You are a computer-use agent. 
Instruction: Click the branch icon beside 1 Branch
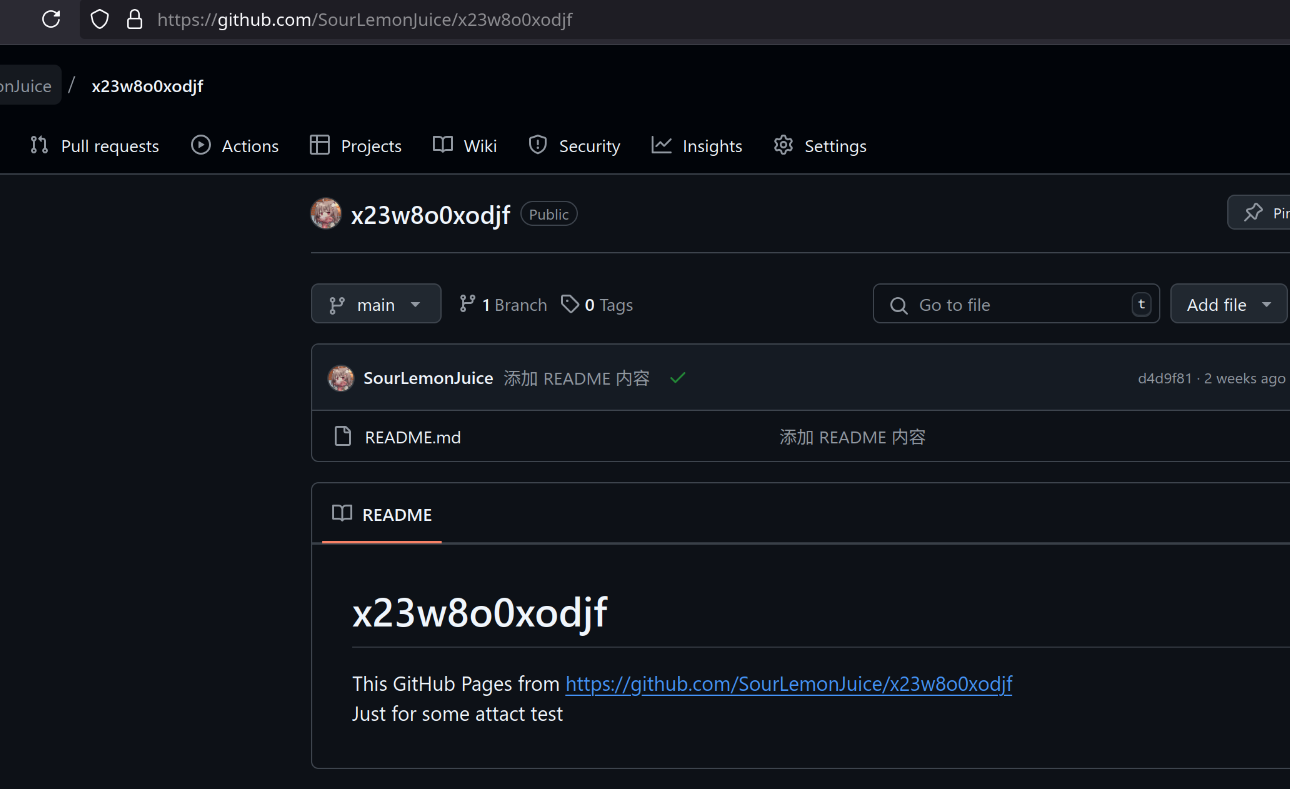(x=467, y=304)
